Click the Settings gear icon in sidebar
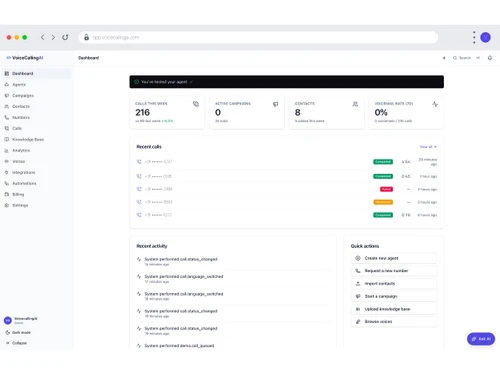500x375 pixels. [x=6, y=205]
